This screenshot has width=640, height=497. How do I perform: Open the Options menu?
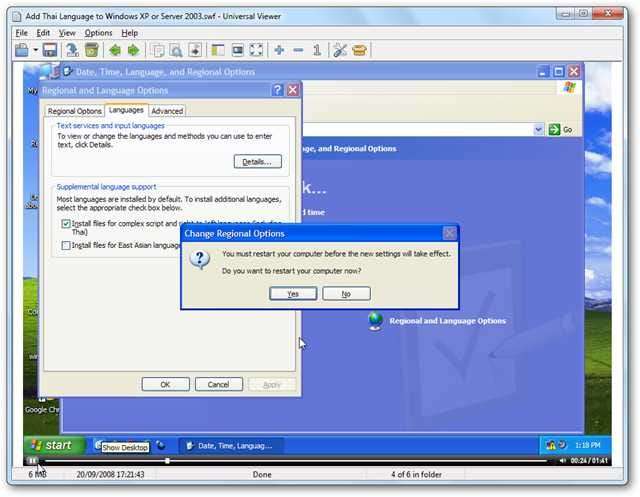98,33
